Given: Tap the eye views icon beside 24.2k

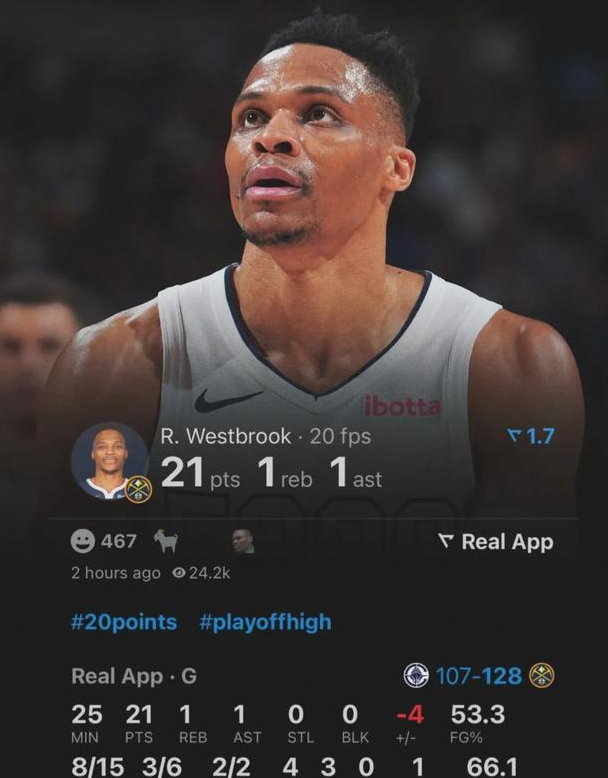Looking at the screenshot, I should pyautogui.click(x=178, y=573).
